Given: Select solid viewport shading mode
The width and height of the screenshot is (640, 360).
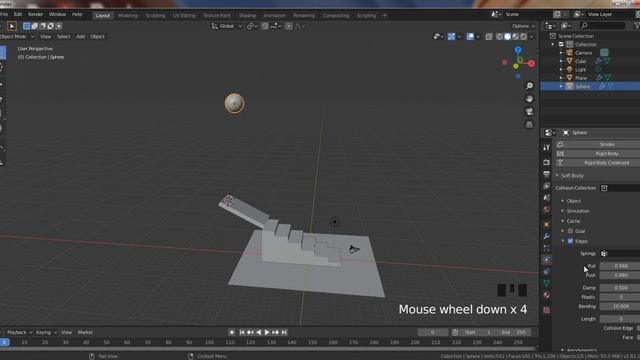Looking at the screenshot, I should pos(507,37).
